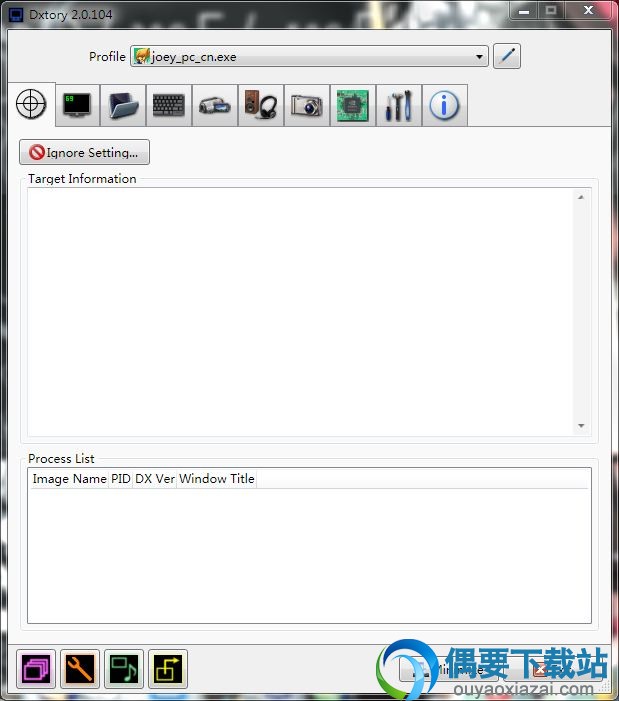Click the green monitor and music note icon
This screenshot has width=619, height=701.
pos(124,669)
